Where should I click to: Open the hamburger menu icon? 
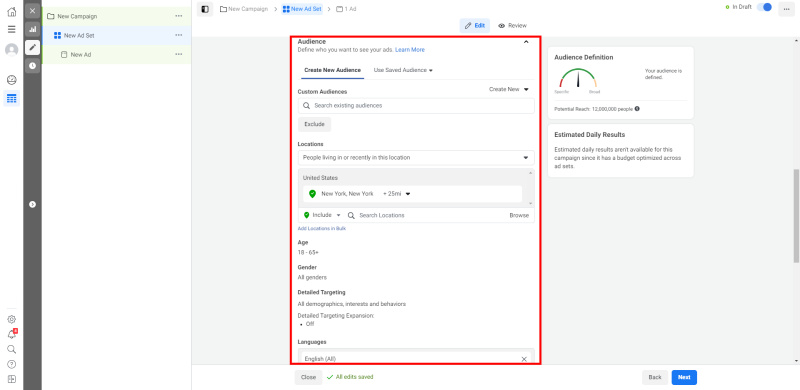(x=11, y=29)
